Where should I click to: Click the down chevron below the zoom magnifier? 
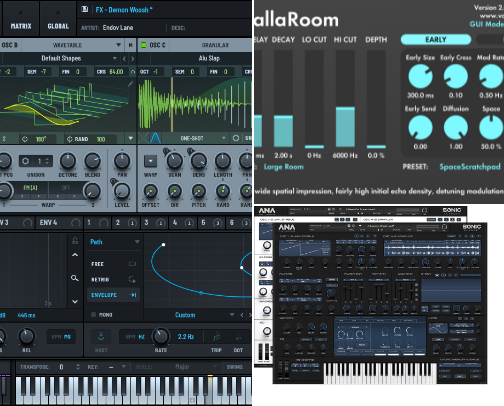tap(75, 301)
